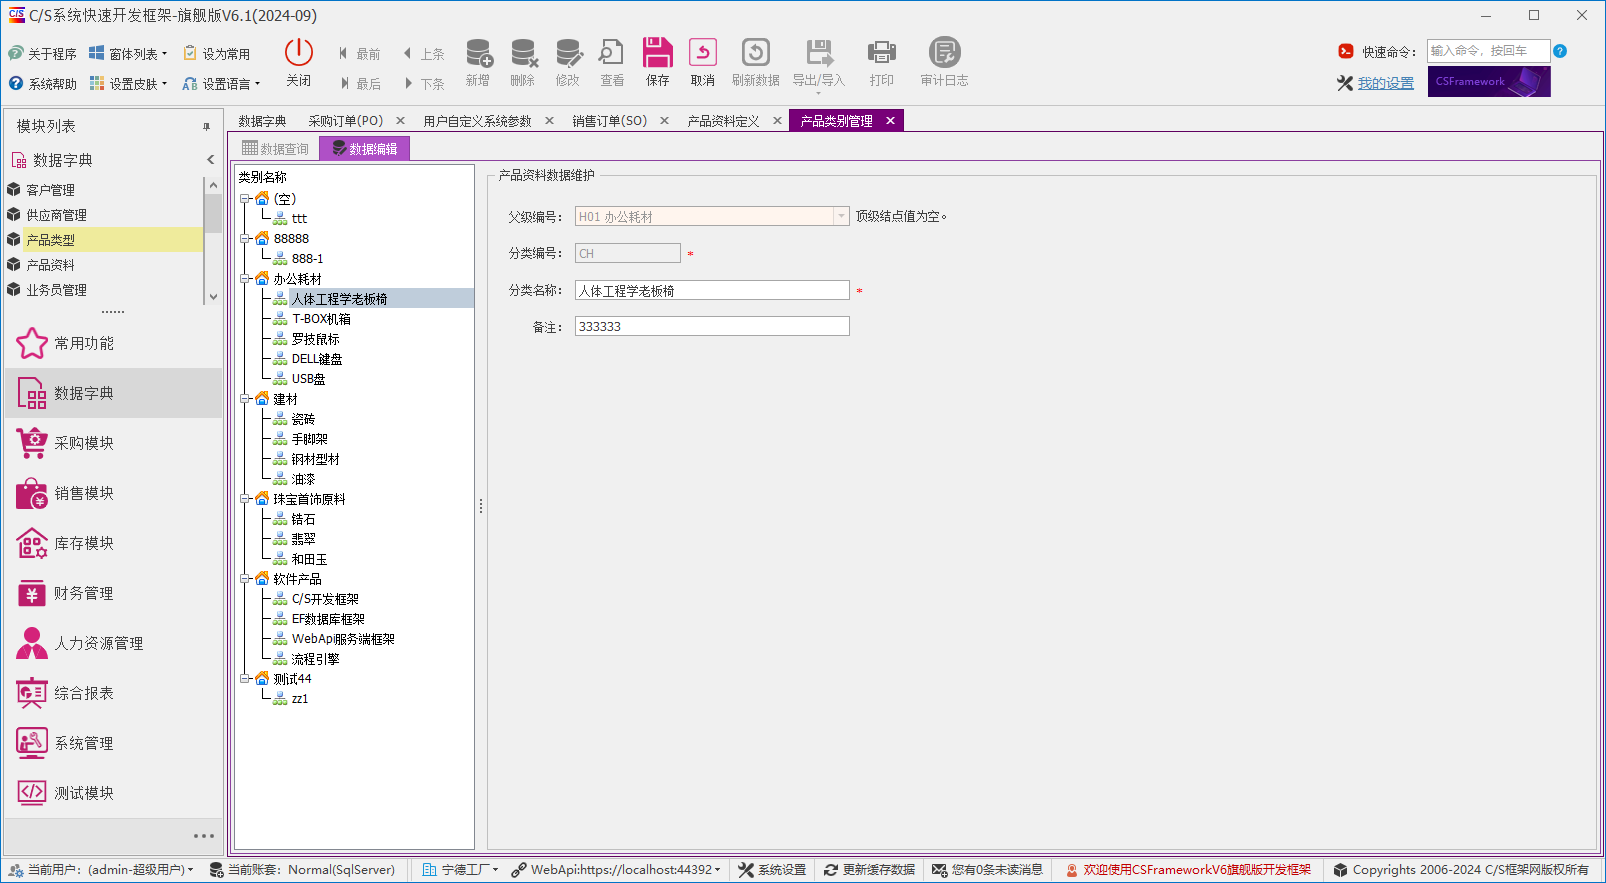Switch to the 采购订单(PO) tab

pos(345,121)
